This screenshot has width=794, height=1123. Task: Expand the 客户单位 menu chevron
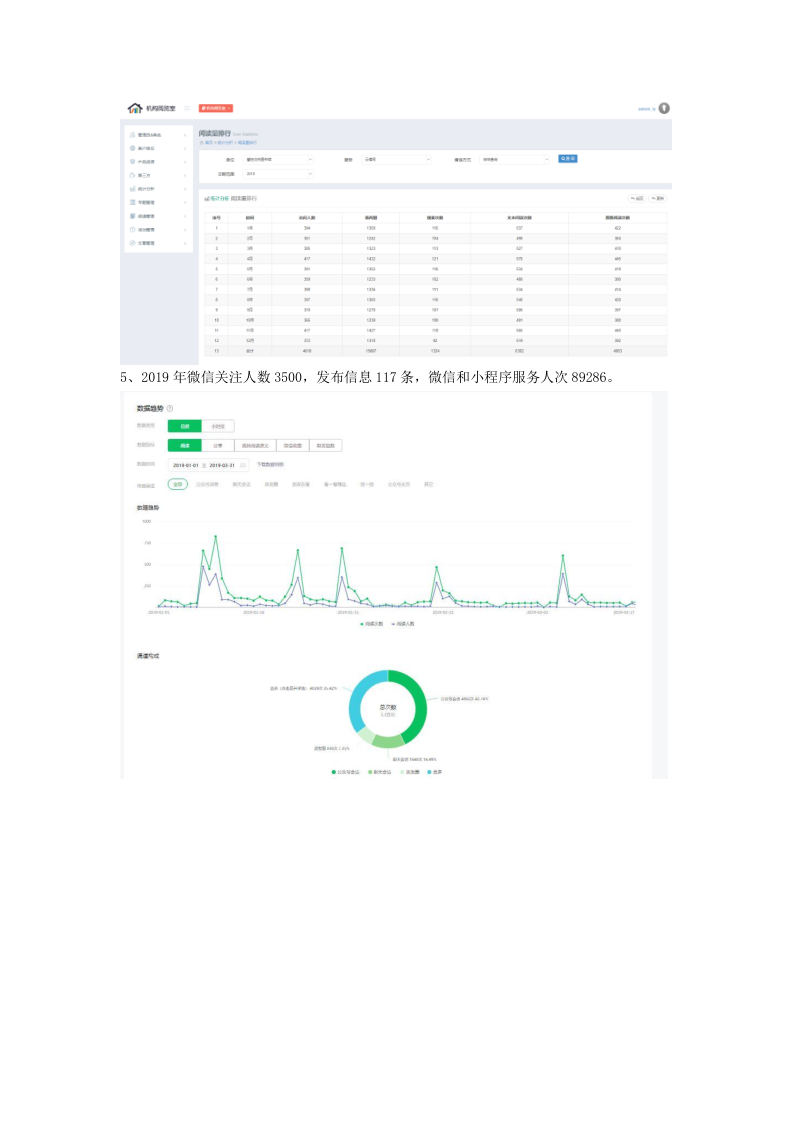[185, 148]
